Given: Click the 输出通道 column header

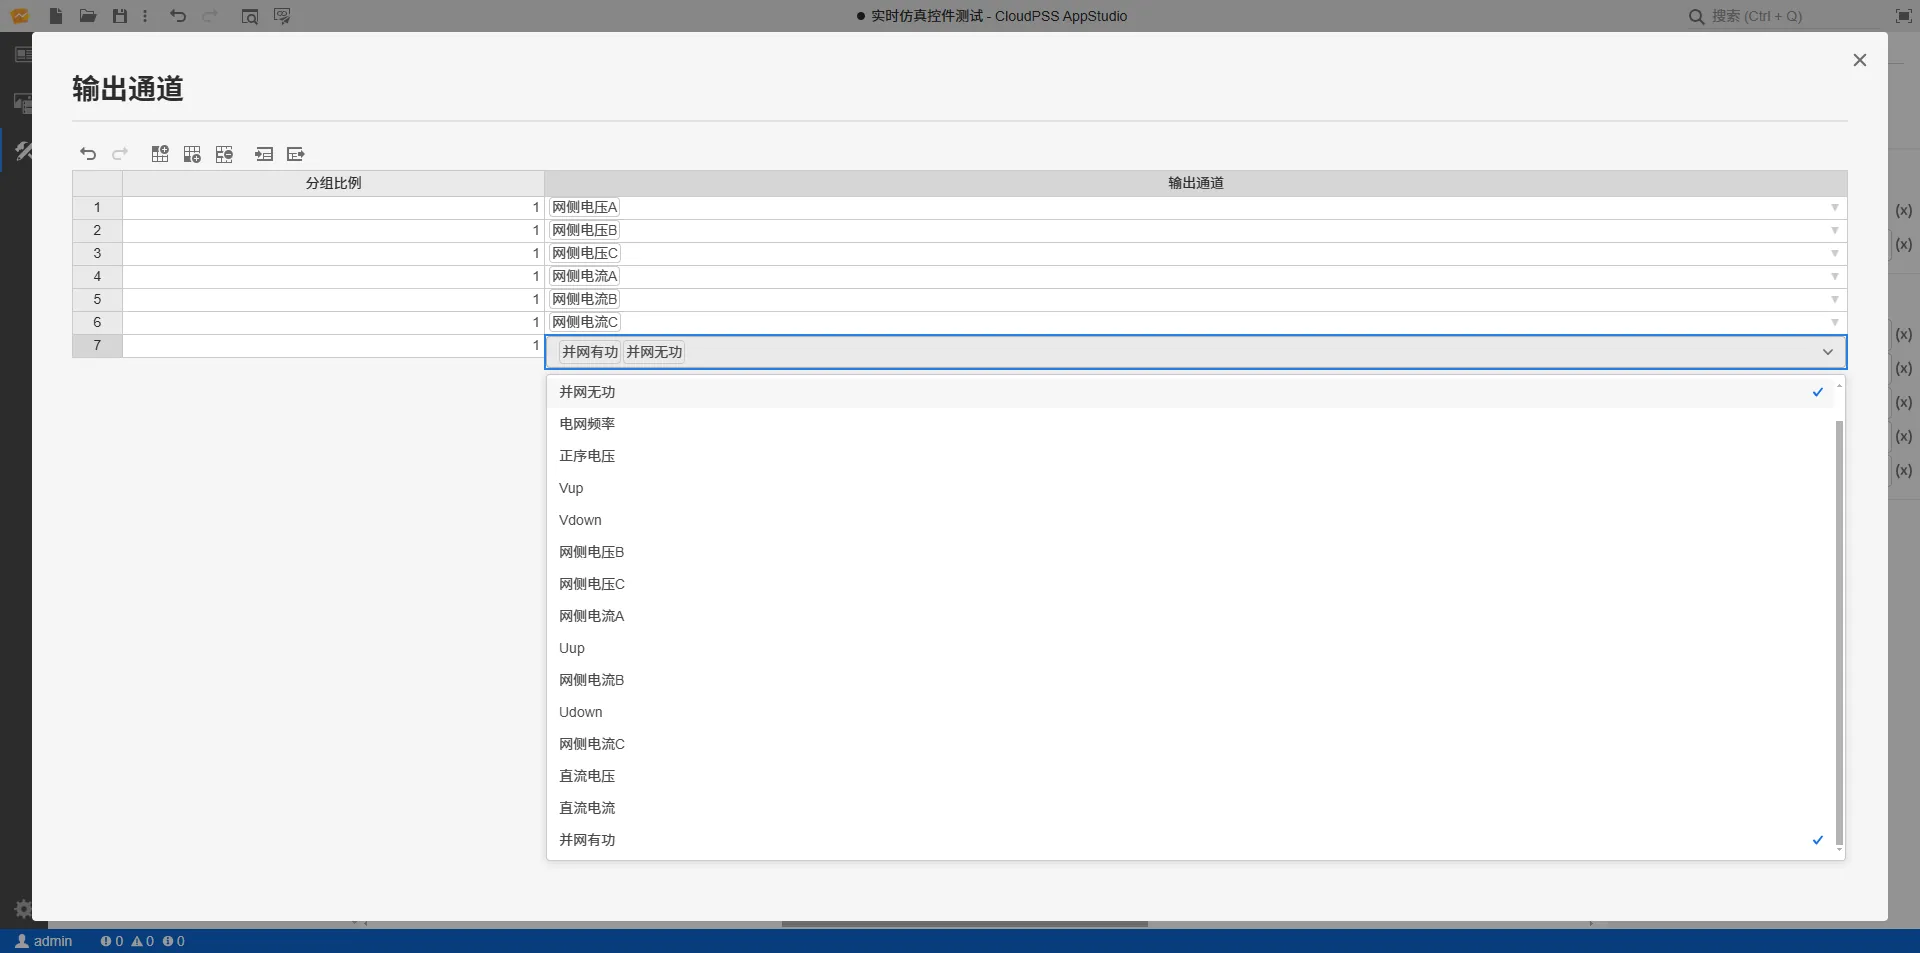Looking at the screenshot, I should (x=1196, y=183).
